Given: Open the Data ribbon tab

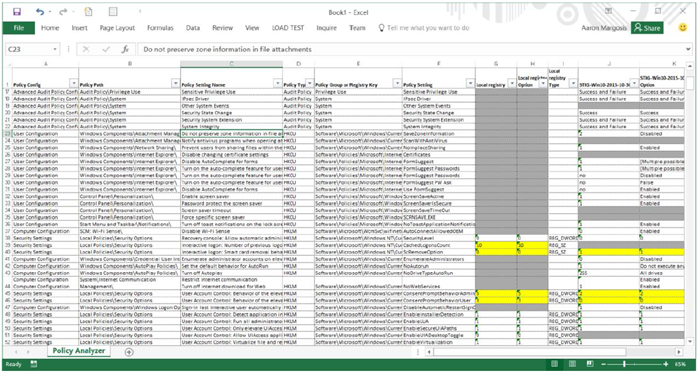Looking at the screenshot, I should coord(193,28).
